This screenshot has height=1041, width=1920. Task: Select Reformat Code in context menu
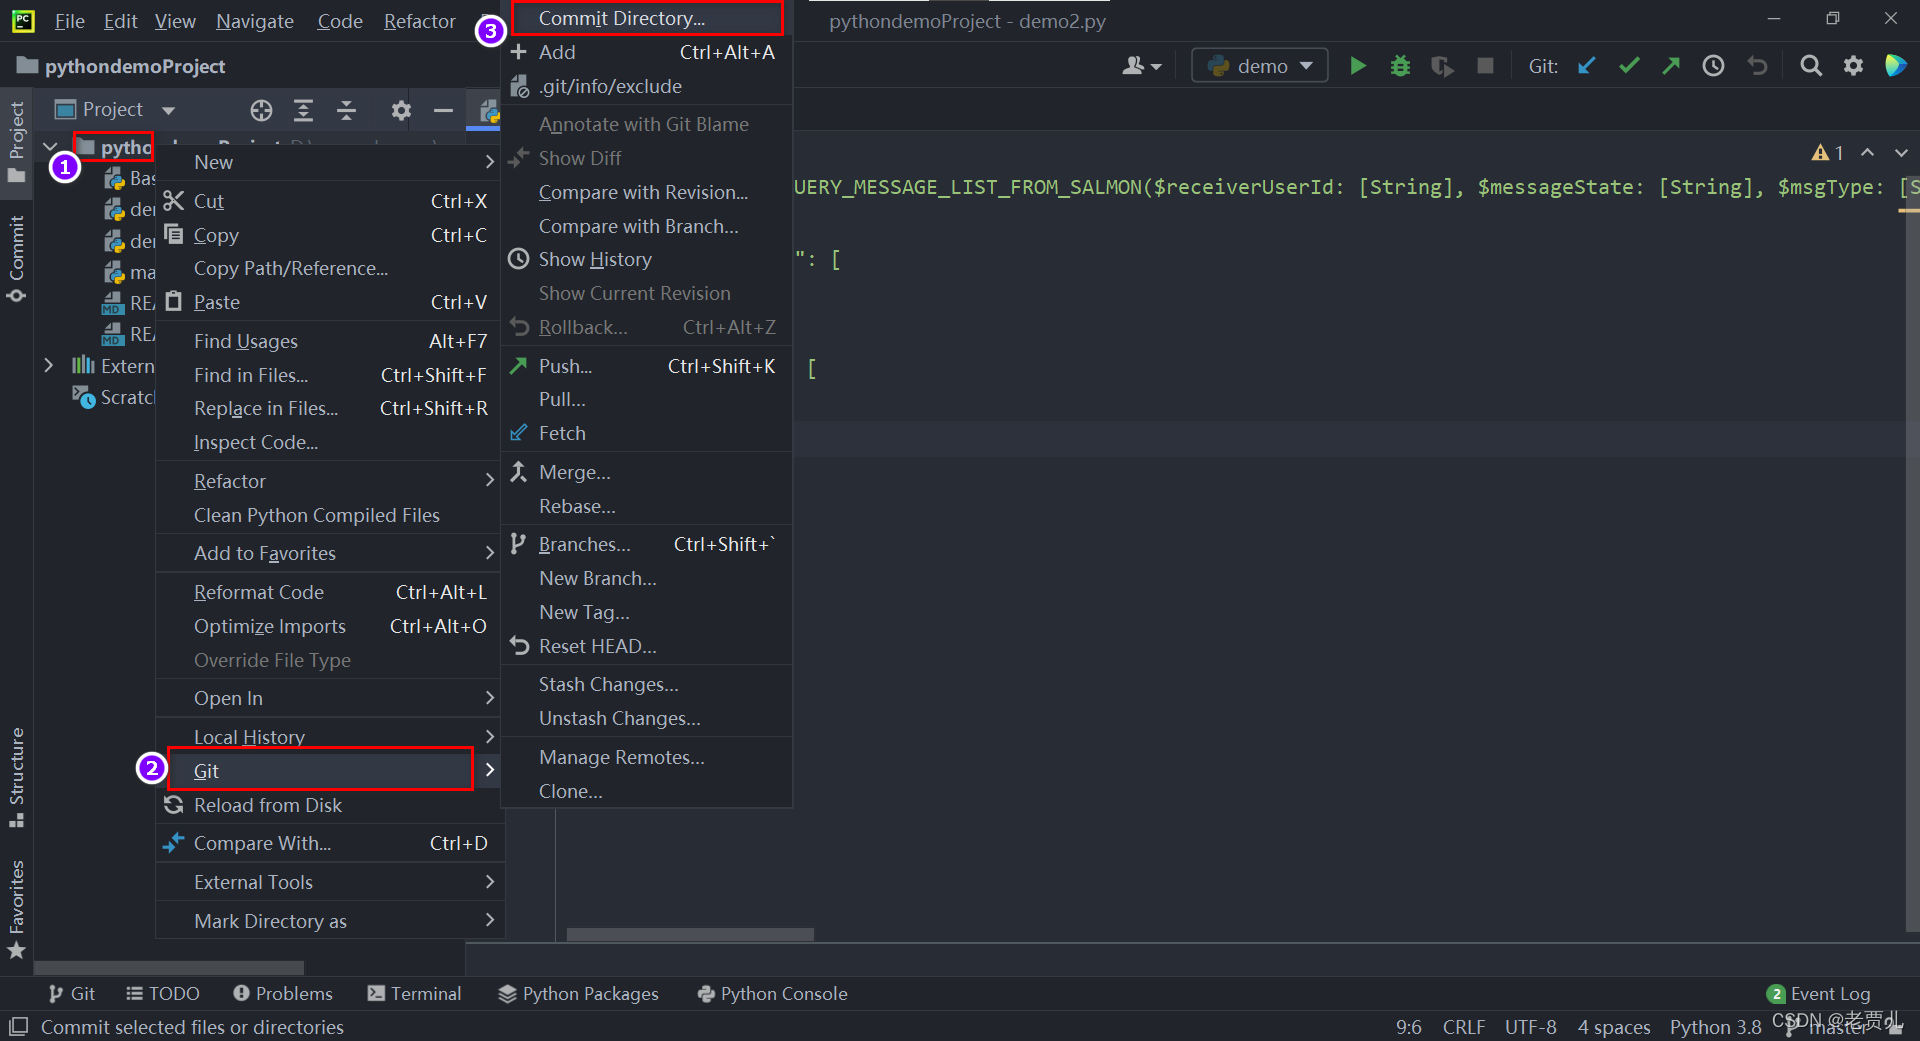330,592
